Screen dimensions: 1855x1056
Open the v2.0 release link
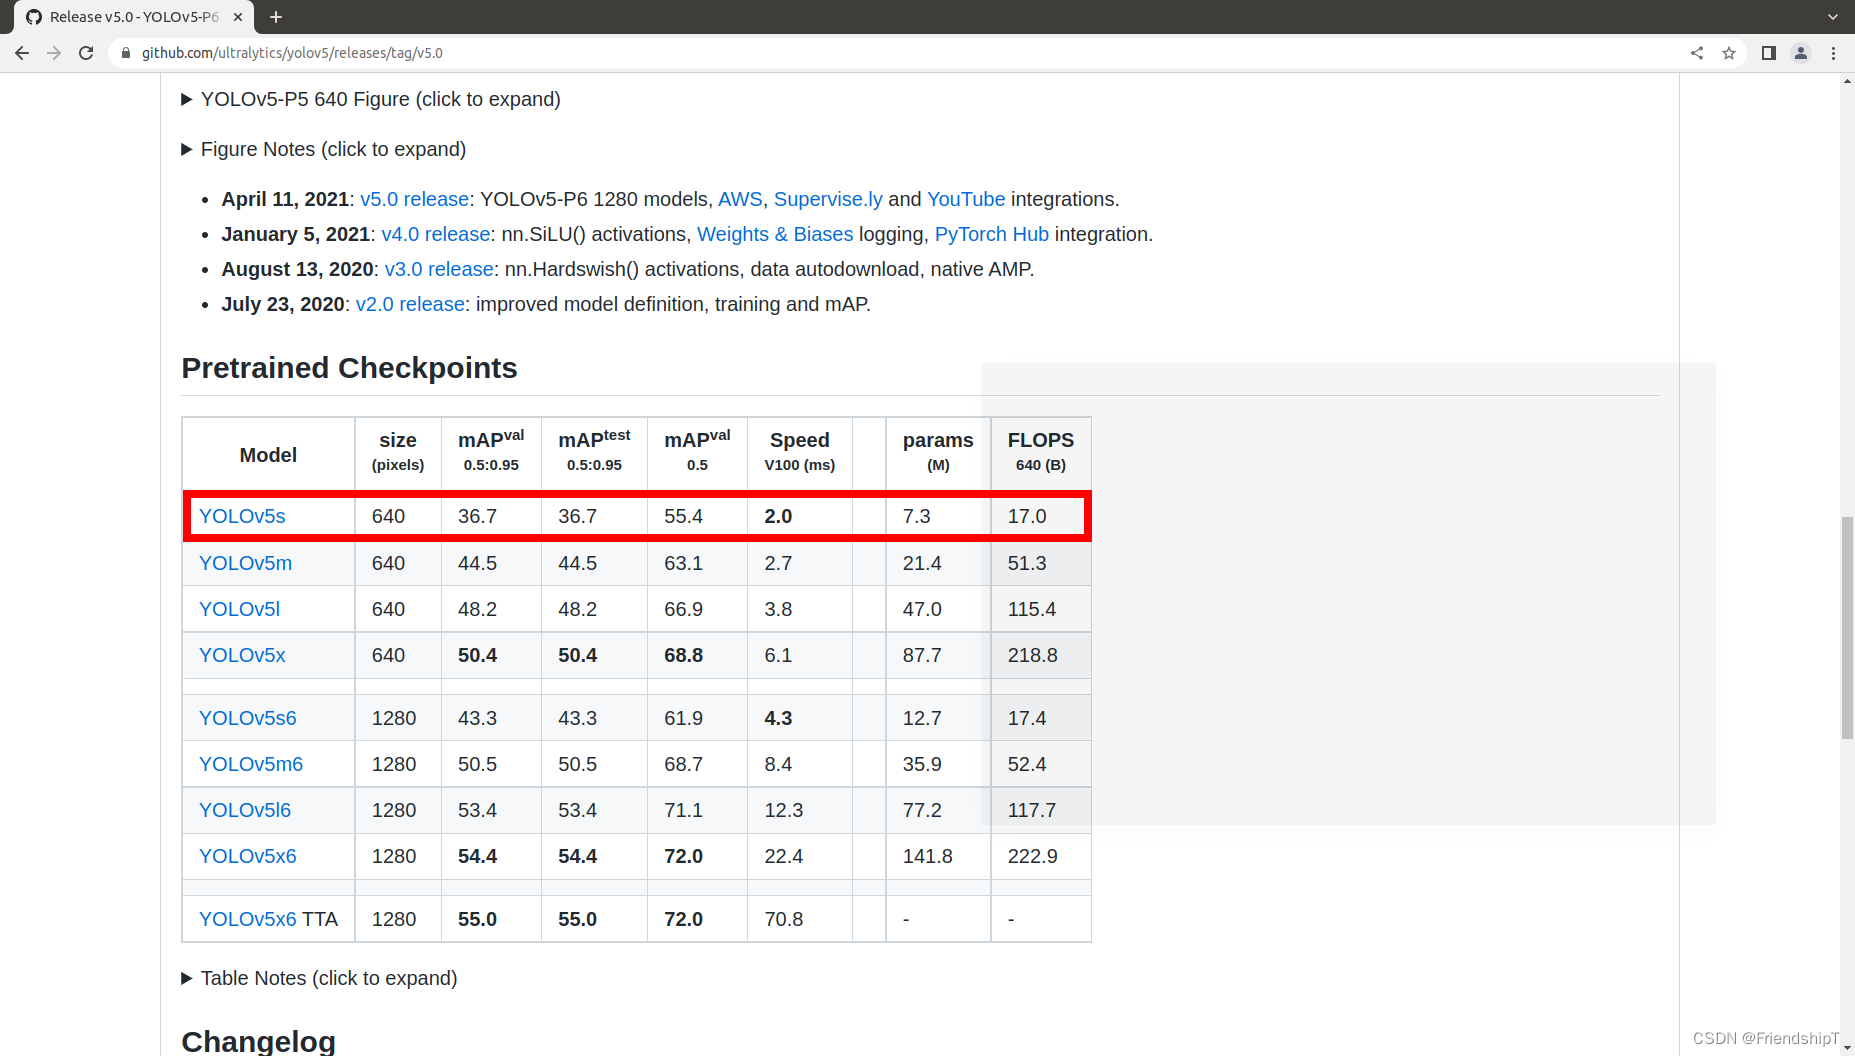point(410,304)
